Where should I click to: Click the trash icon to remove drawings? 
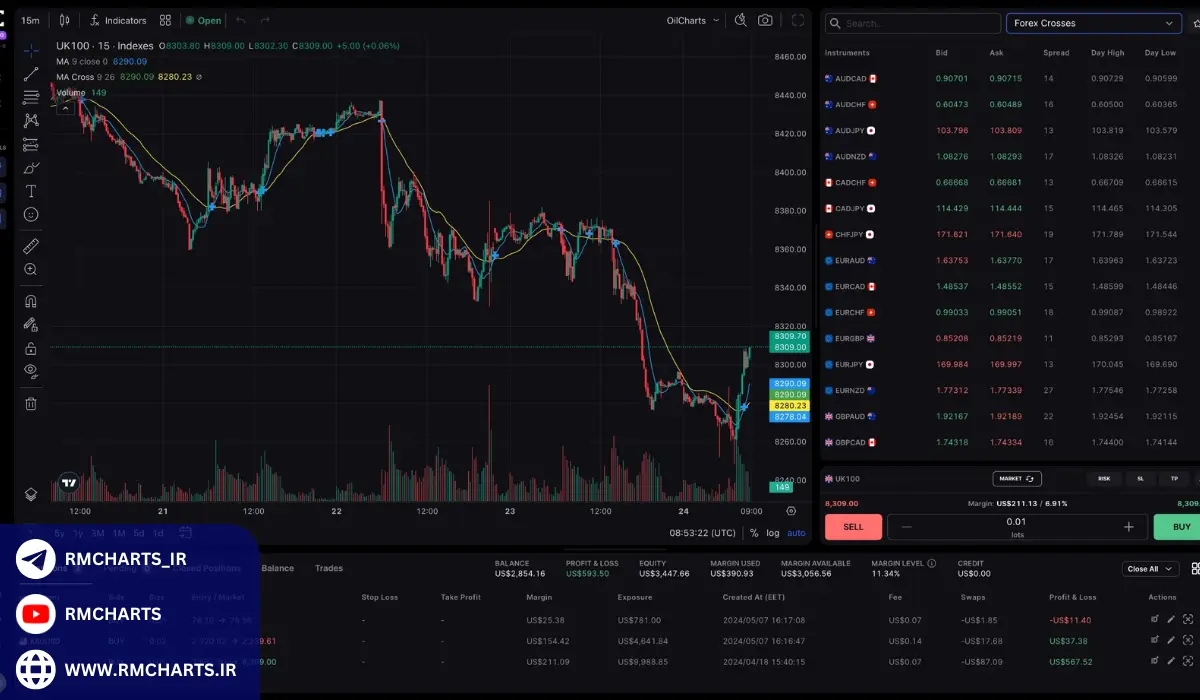click(31, 403)
